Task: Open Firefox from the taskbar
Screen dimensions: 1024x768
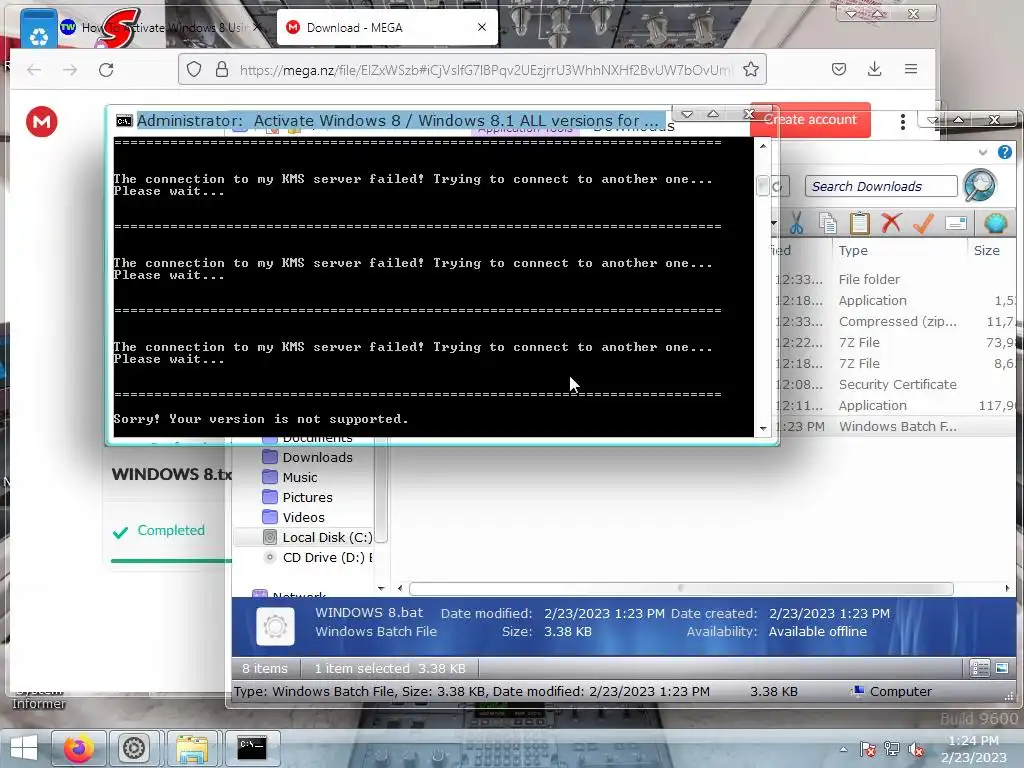Action: [x=78, y=748]
